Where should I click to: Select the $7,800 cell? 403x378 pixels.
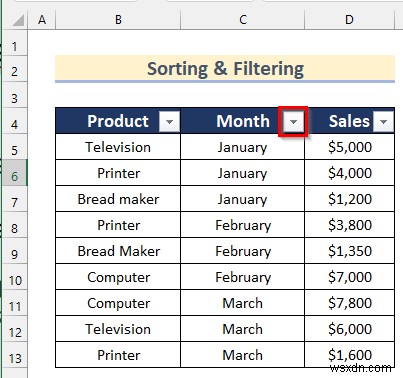coord(350,303)
